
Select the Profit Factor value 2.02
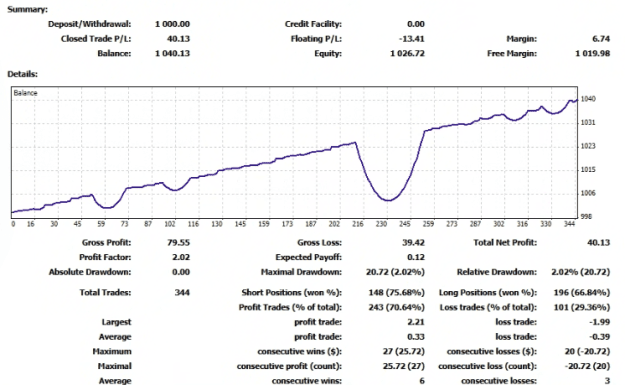pos(181,257)
